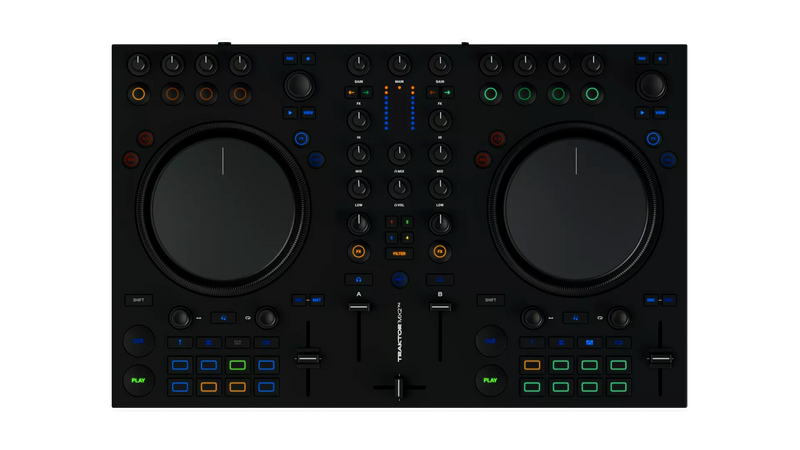The width and height of the screenshot is (800, 450).
Task: Tap the lower red round button left deck
Action: [131, 160]
